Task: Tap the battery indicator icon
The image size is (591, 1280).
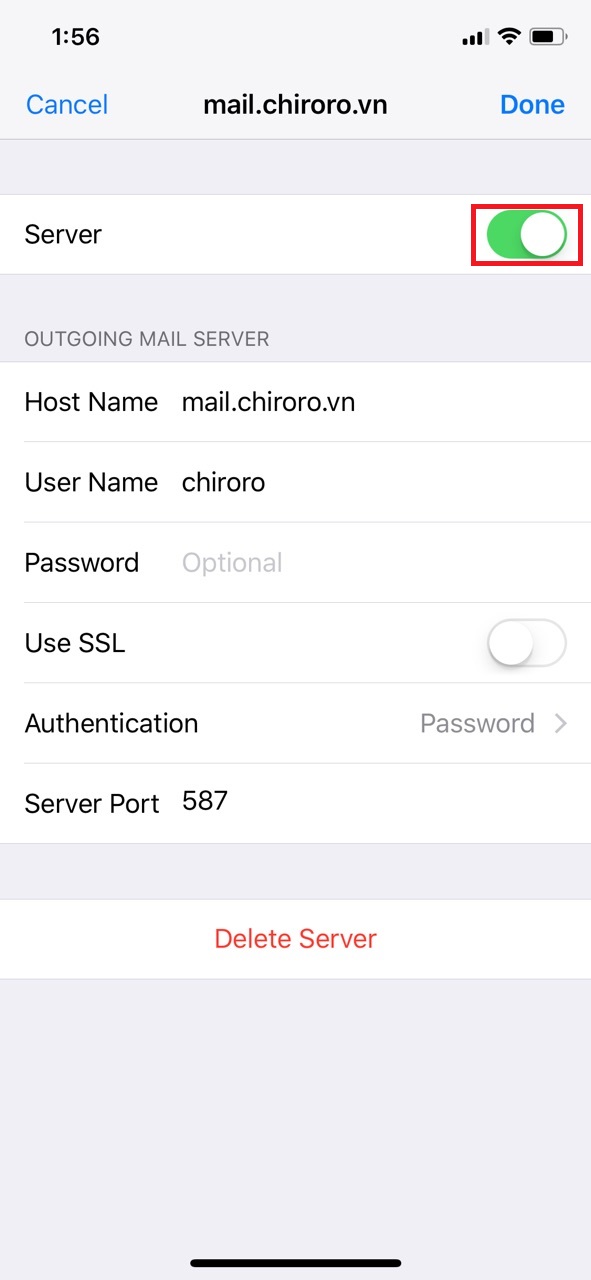Action: (548, 37)
